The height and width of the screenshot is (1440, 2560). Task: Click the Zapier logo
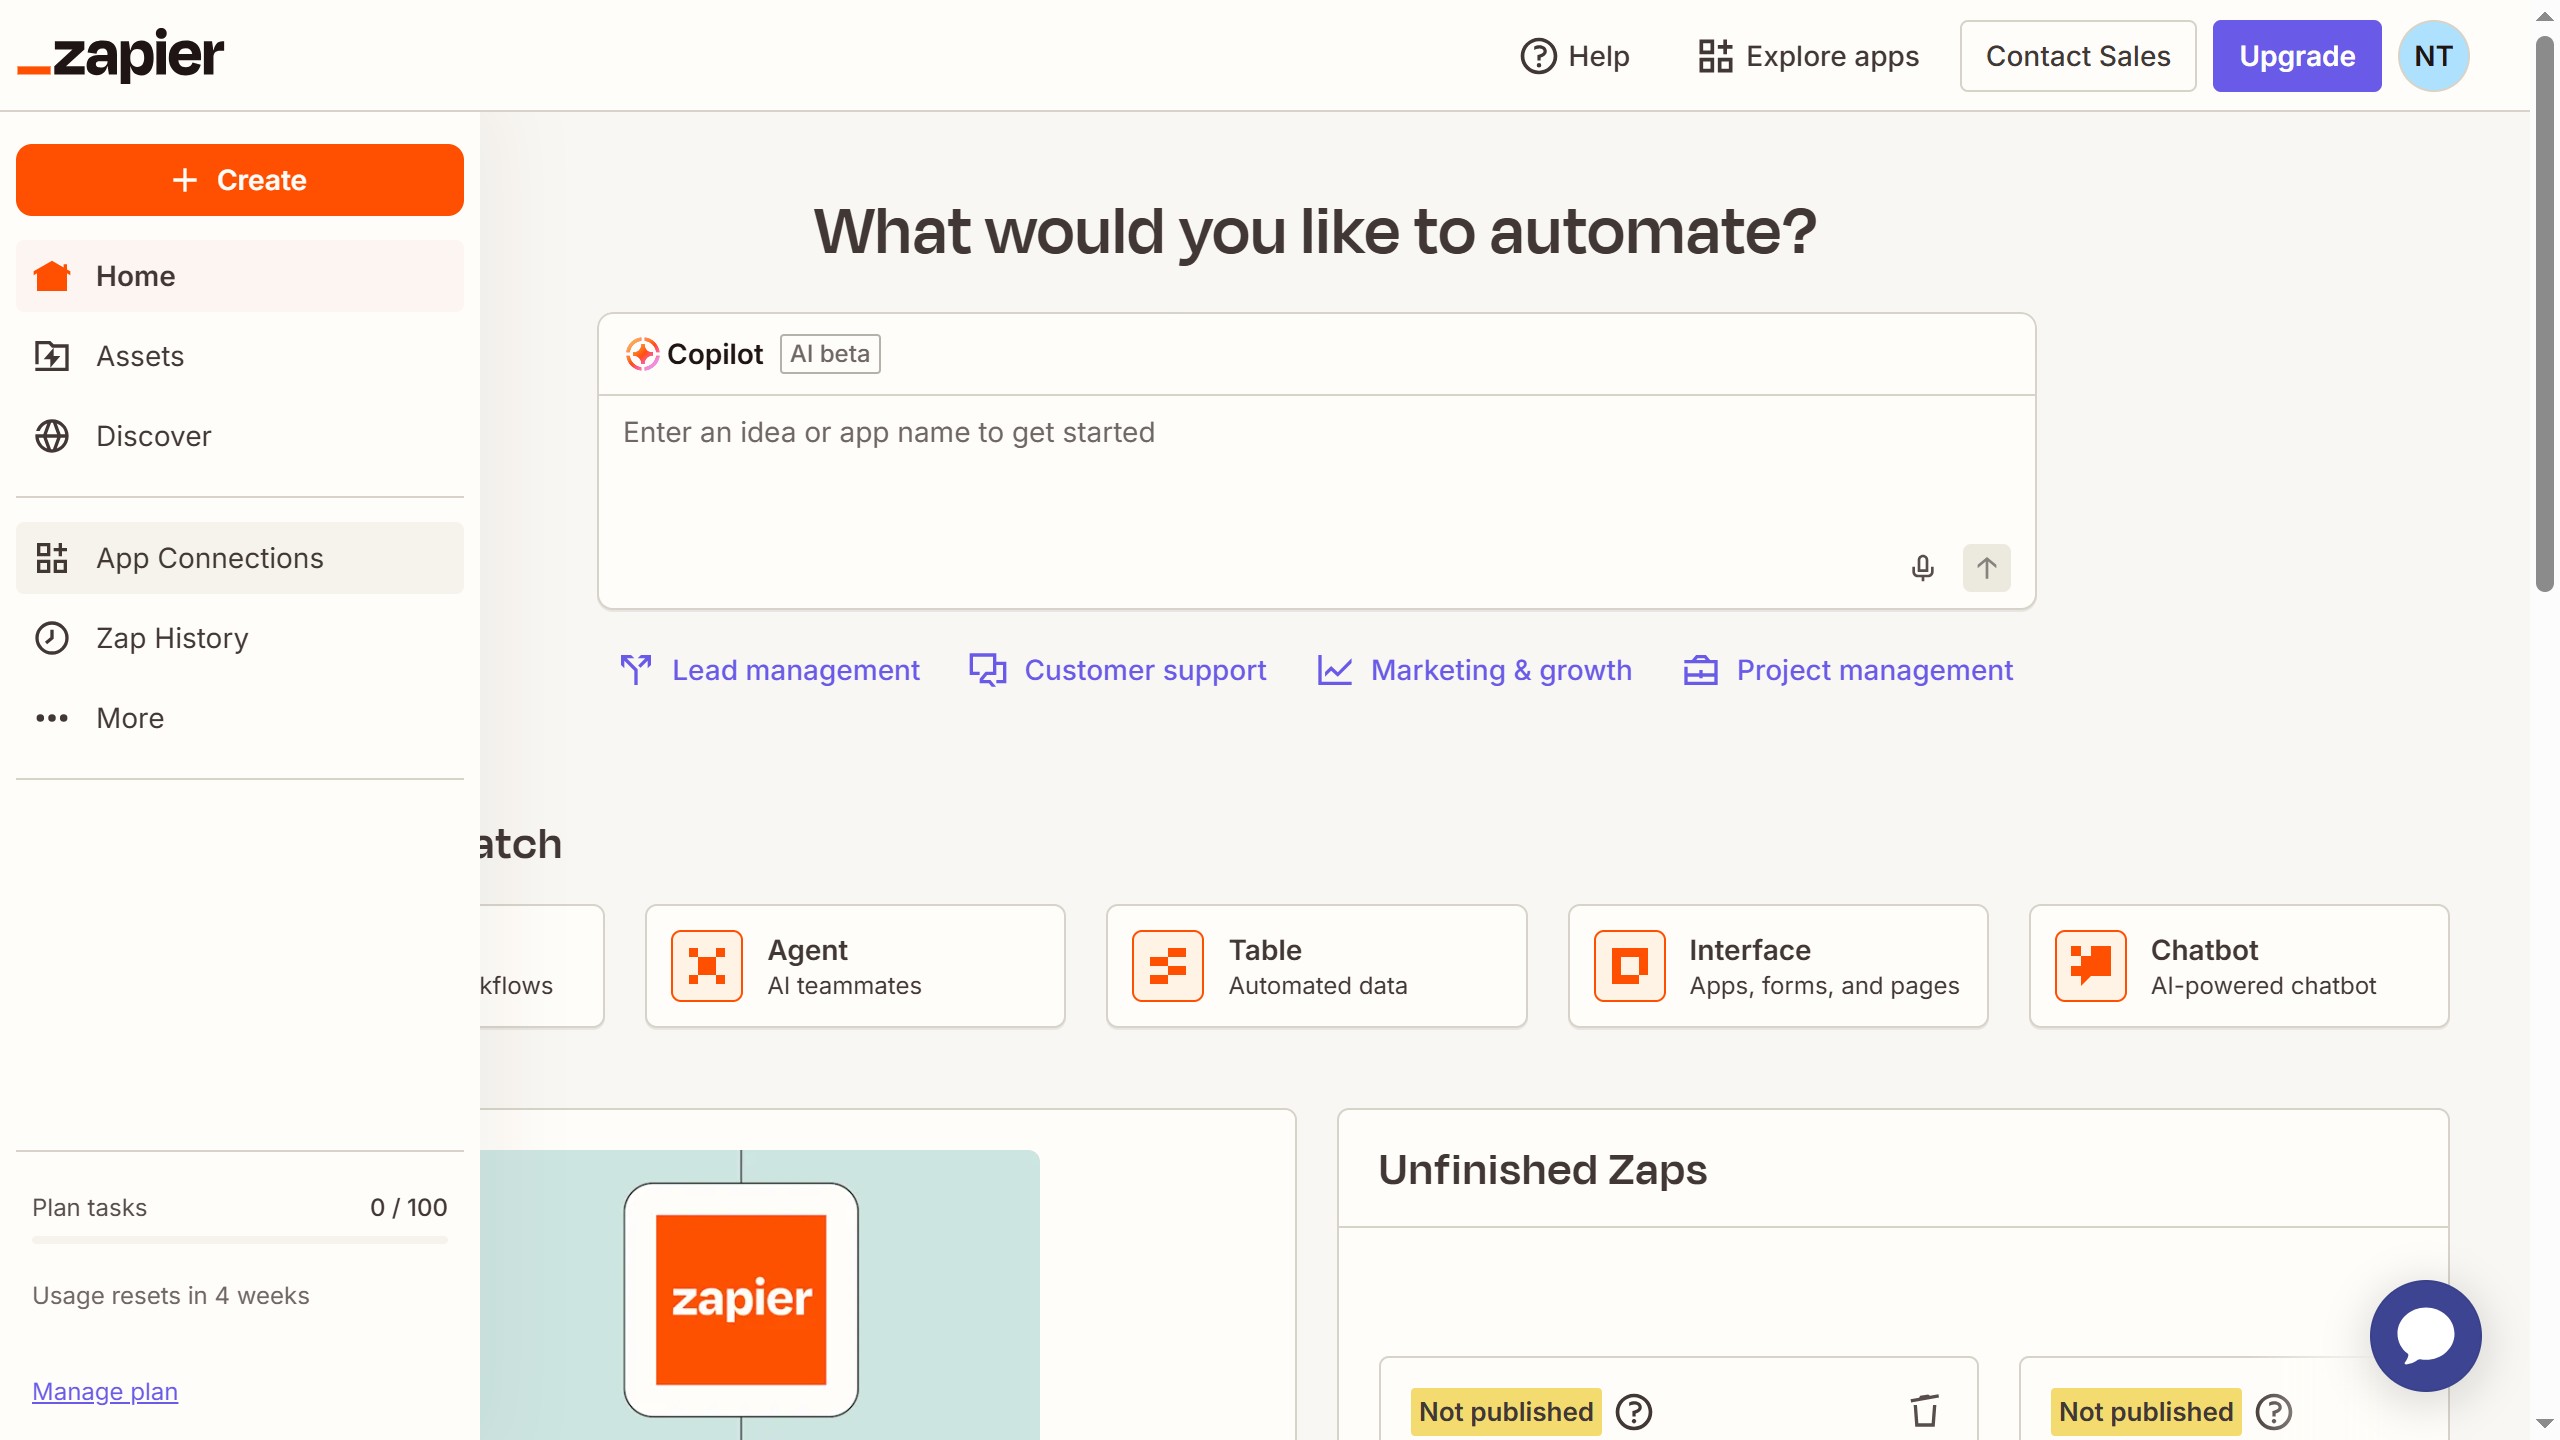(120, 56)
